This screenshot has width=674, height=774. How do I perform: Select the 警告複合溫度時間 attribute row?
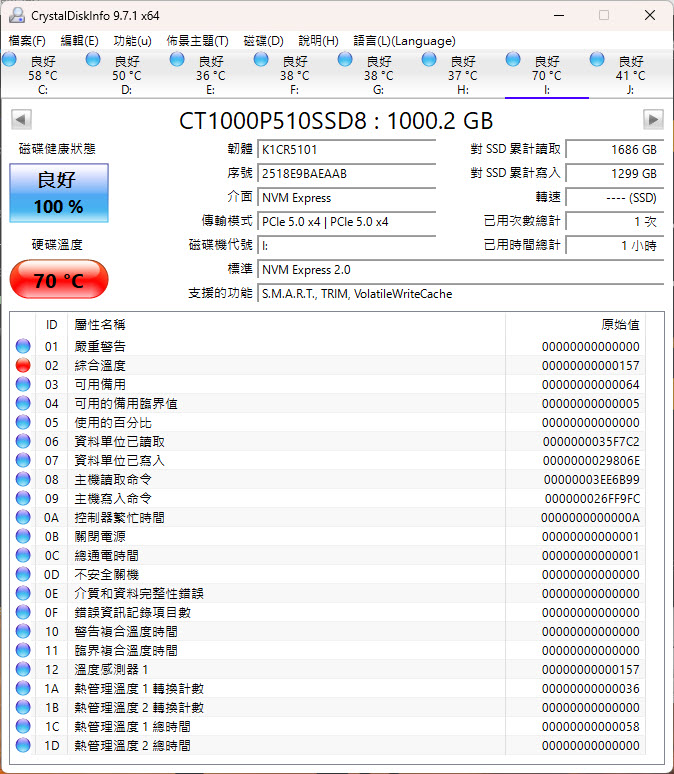click(328, 631)
